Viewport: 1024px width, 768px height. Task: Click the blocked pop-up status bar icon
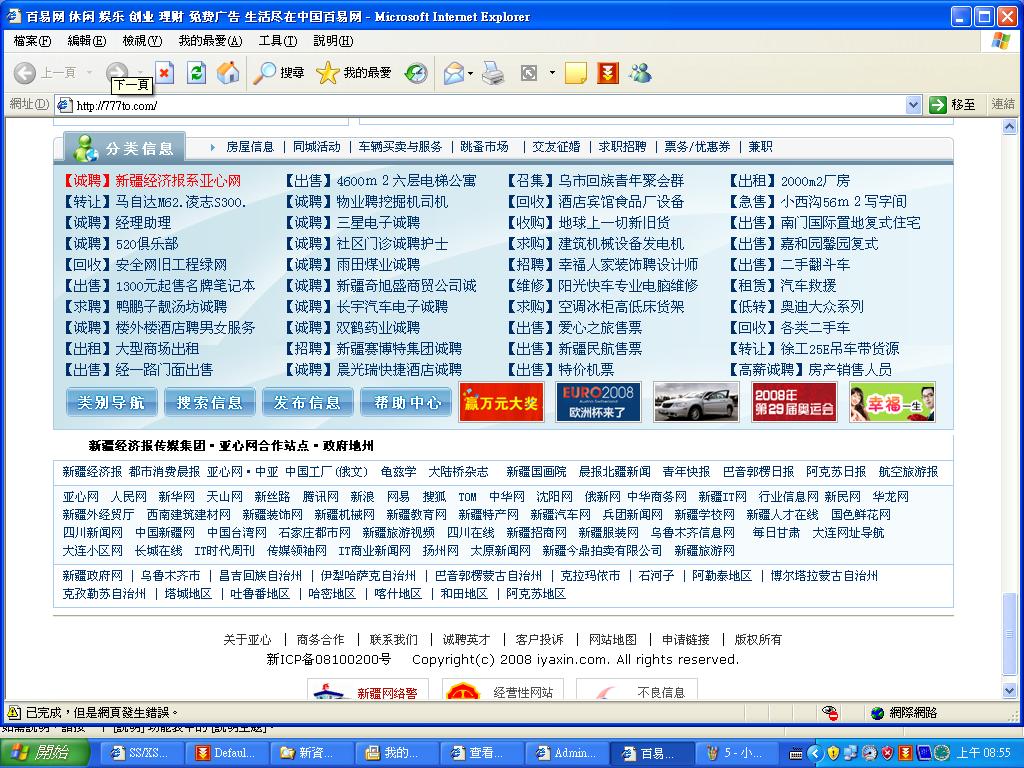[x=830, y=712]
